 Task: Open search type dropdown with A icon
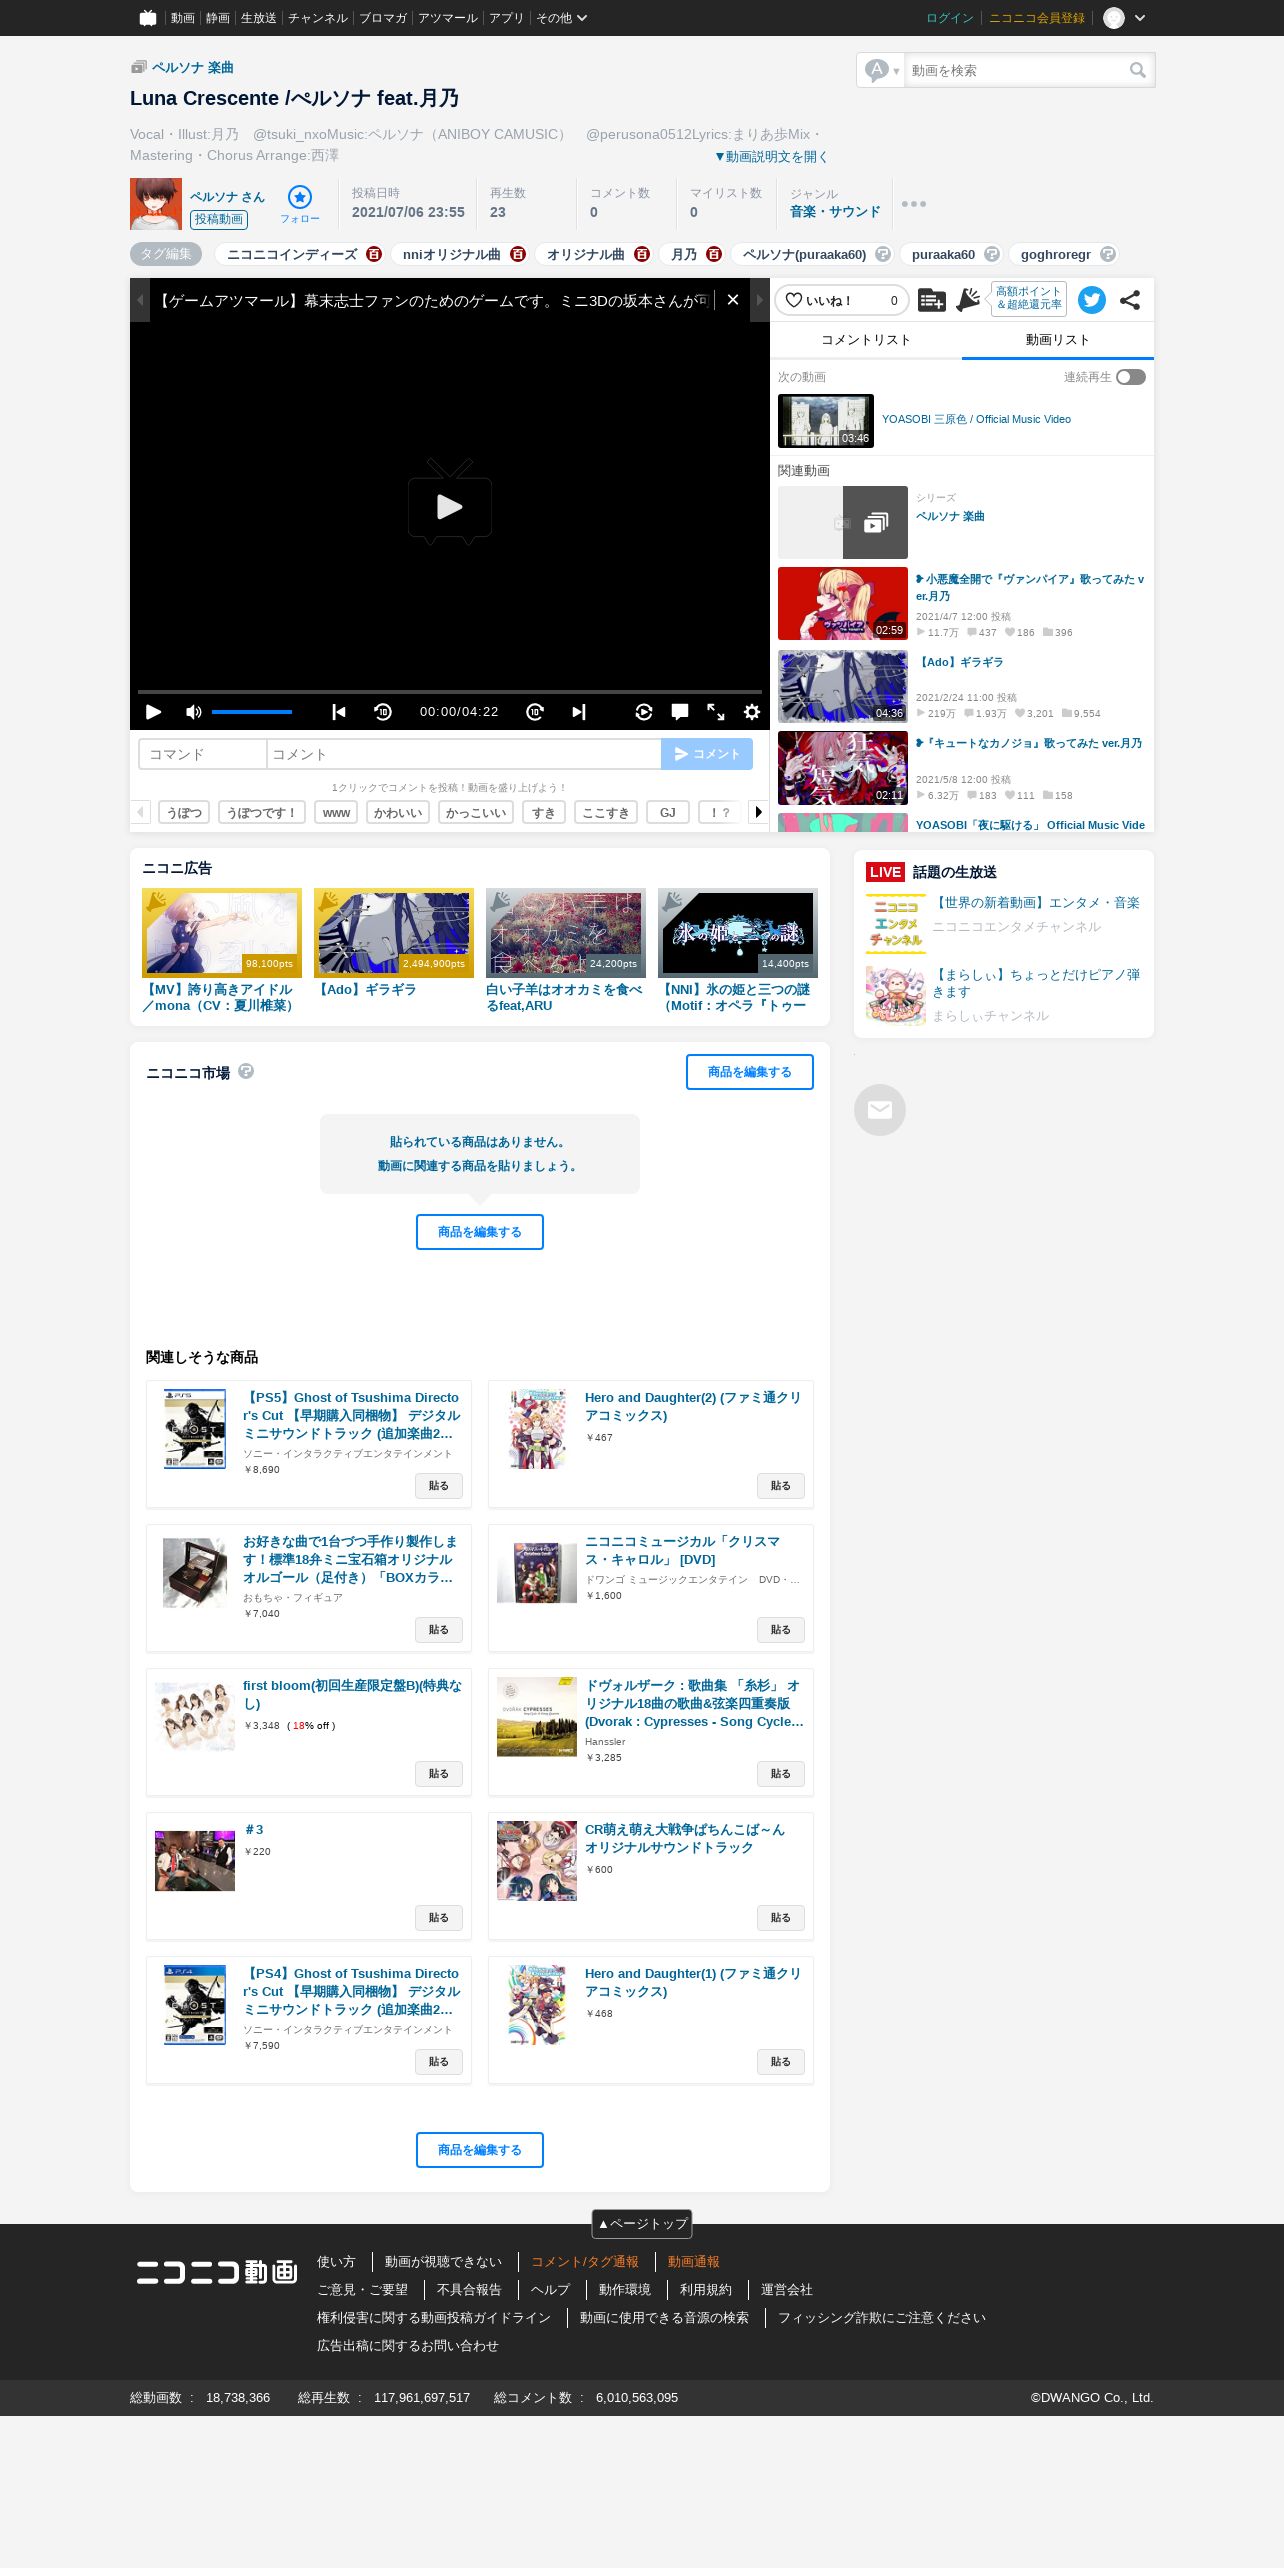882,70
